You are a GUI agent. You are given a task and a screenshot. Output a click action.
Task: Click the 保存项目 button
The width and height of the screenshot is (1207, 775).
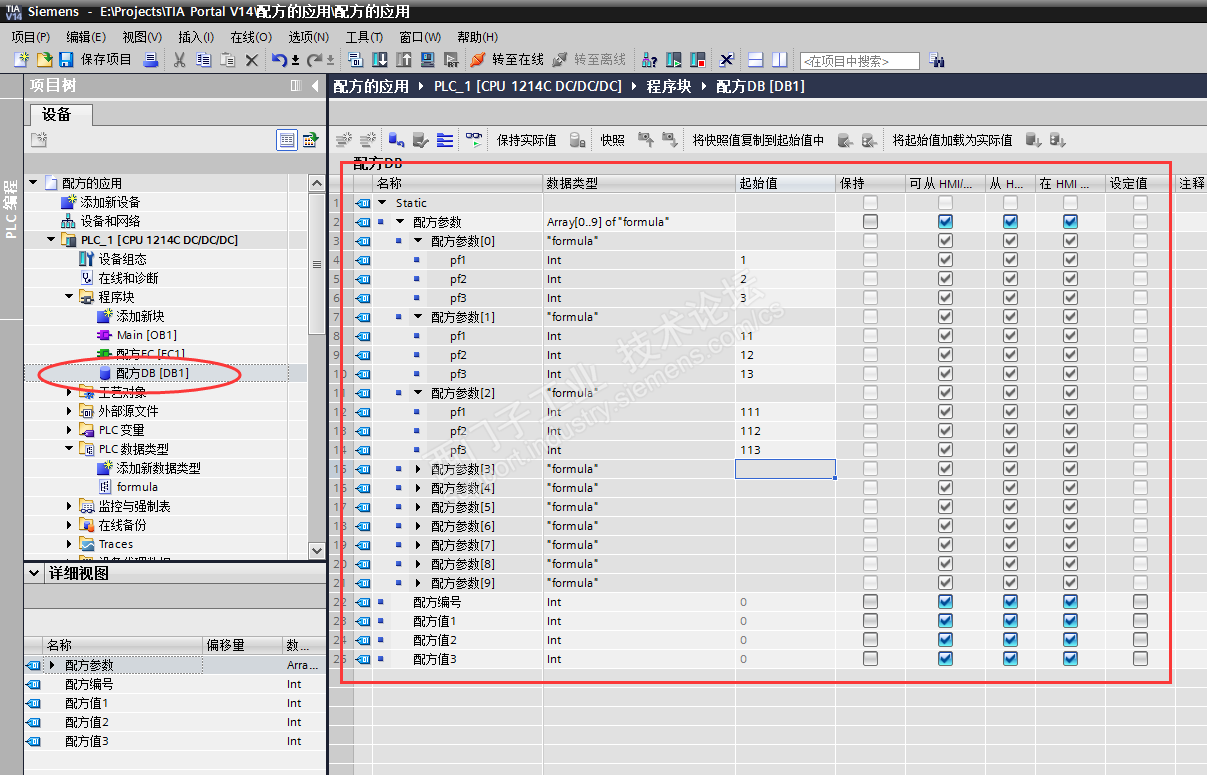pos(95,60)
